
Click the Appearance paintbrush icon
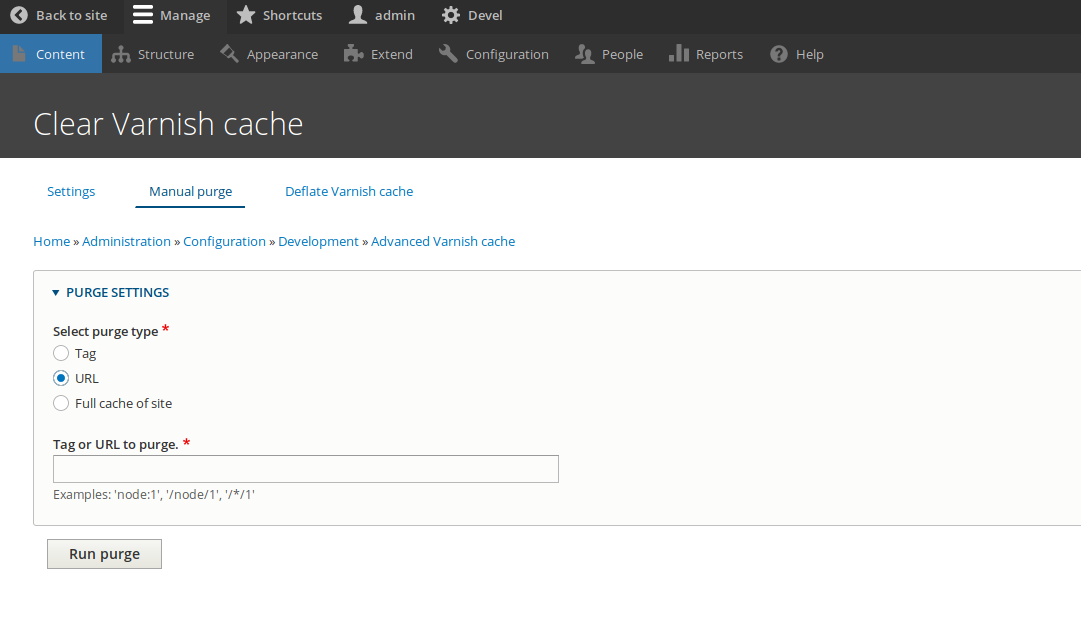coord(229,54)
